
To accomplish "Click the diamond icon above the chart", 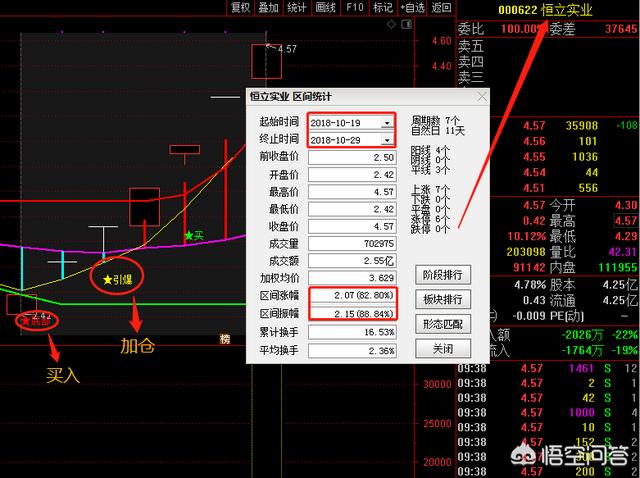I will pyautogui.click(x=391, y=24).
